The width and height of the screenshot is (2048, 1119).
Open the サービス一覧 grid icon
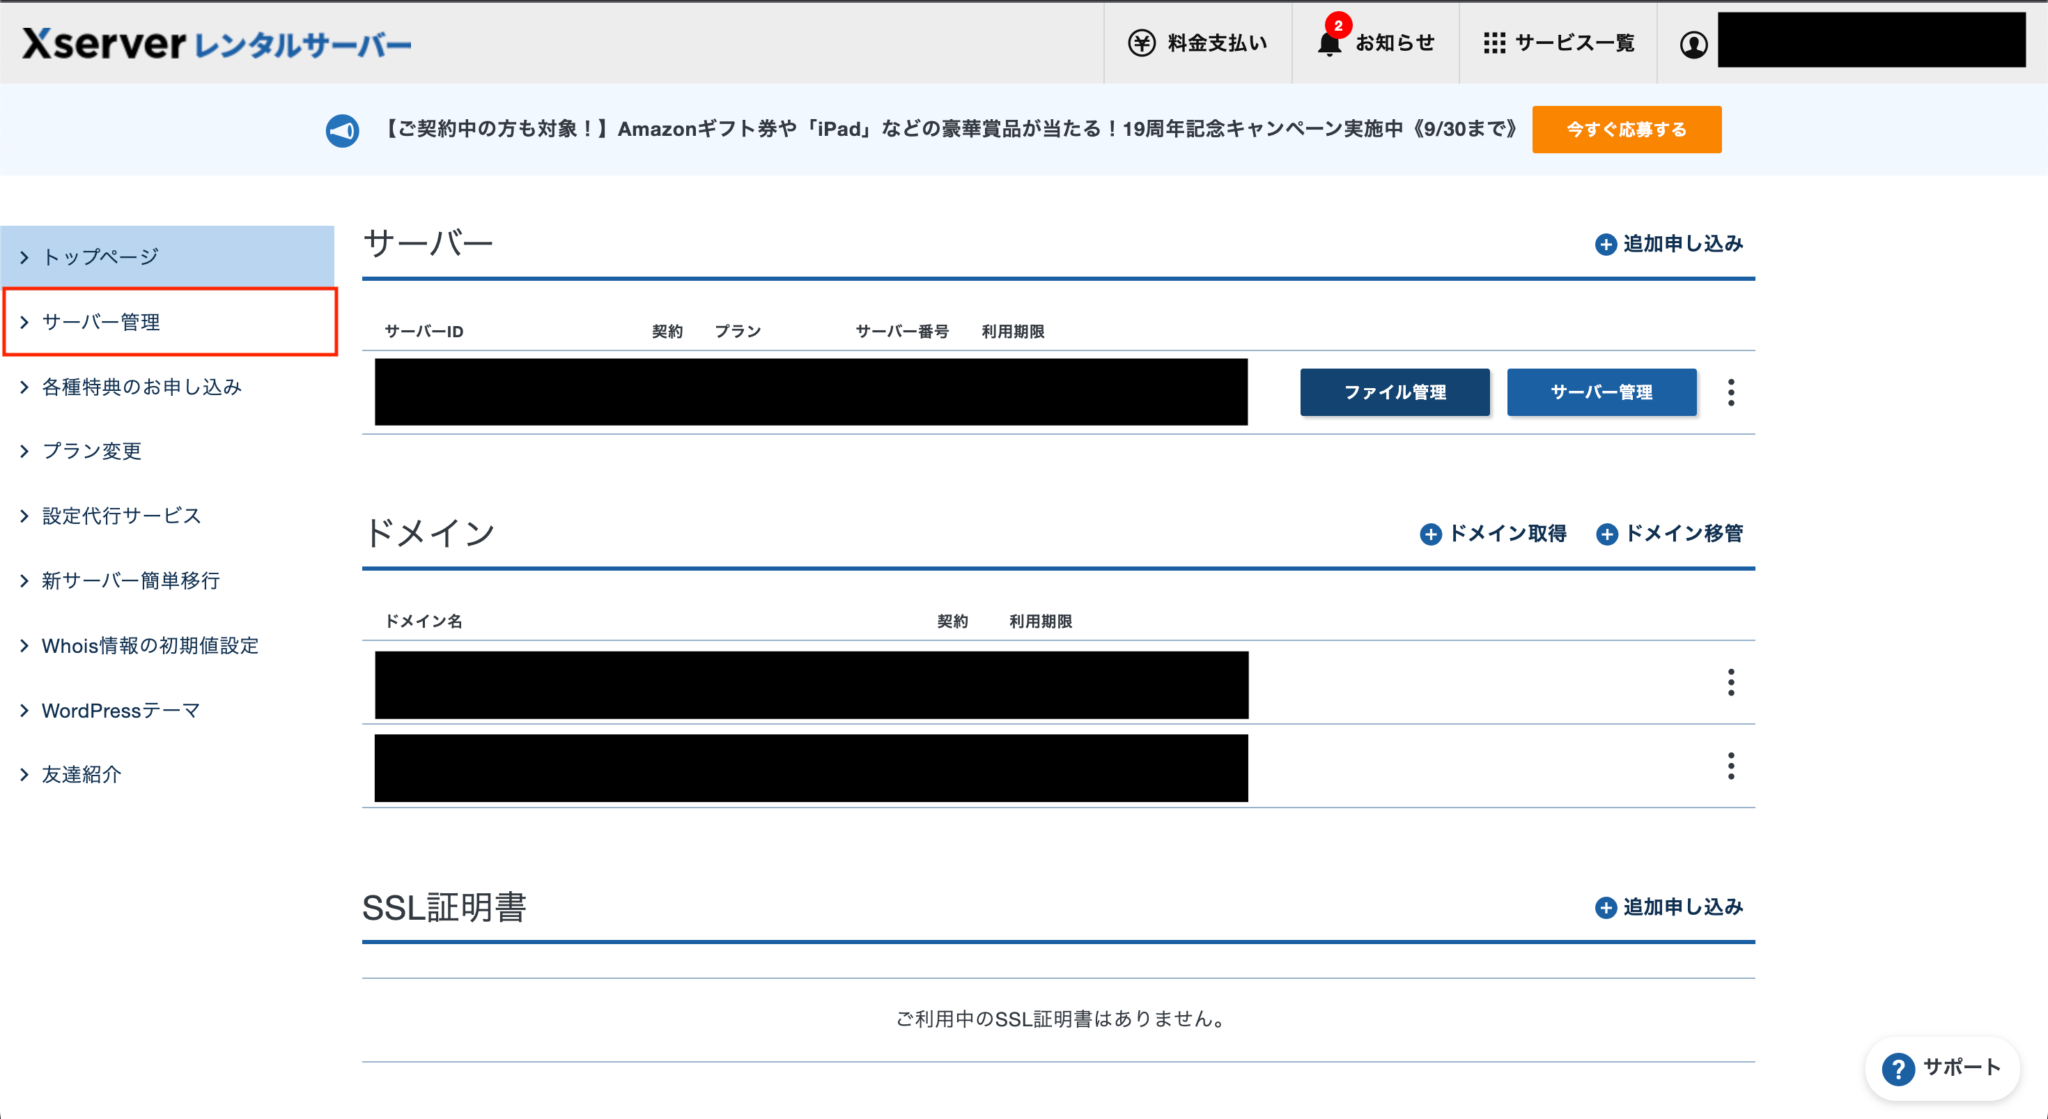tap(1495, 42)
